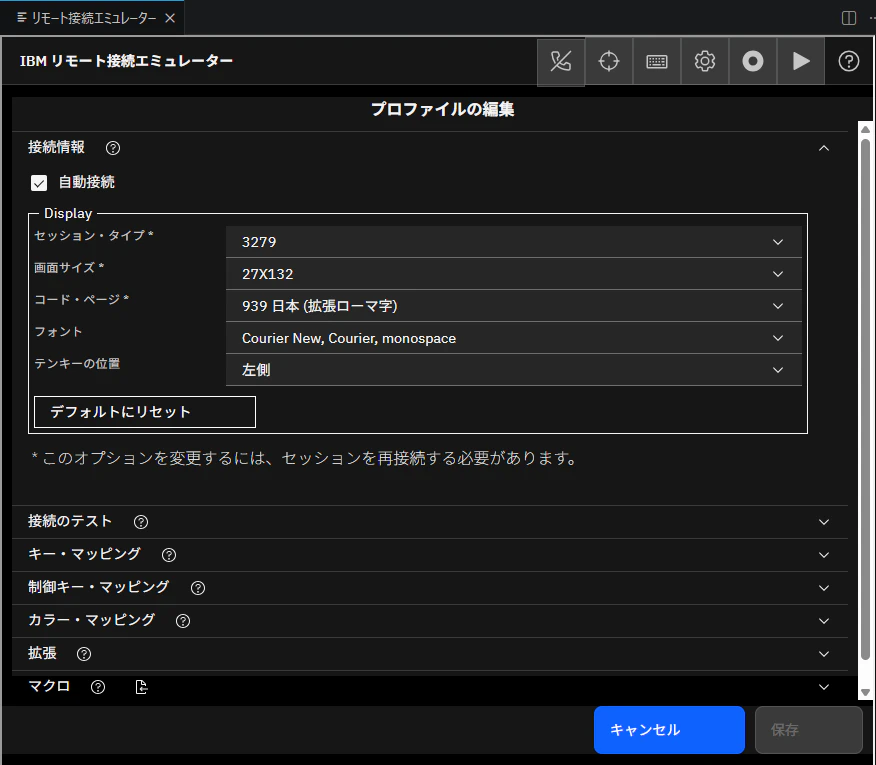876x765 pixels.
Task: Click the キー・マッピング section heading
Action: click(84, 554)
